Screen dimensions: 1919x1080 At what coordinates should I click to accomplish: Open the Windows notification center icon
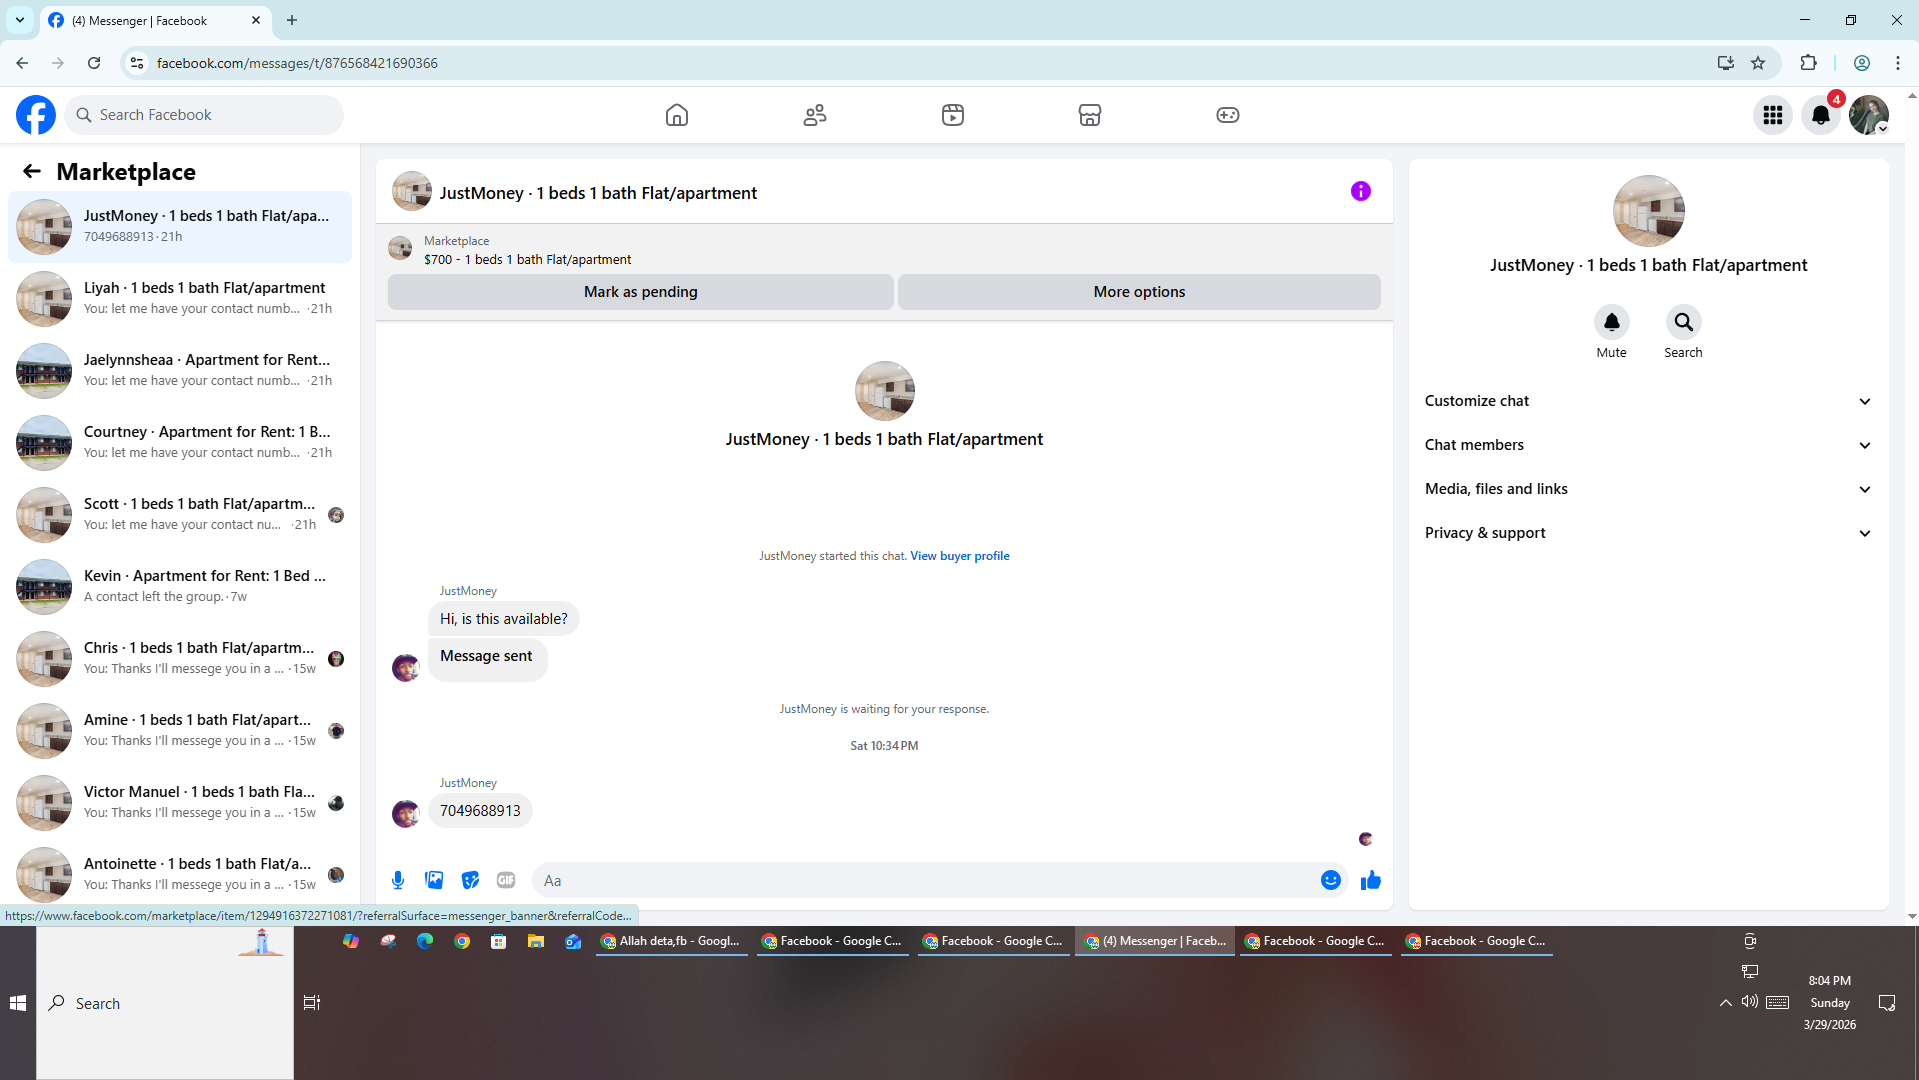tap(1887, 1003)
